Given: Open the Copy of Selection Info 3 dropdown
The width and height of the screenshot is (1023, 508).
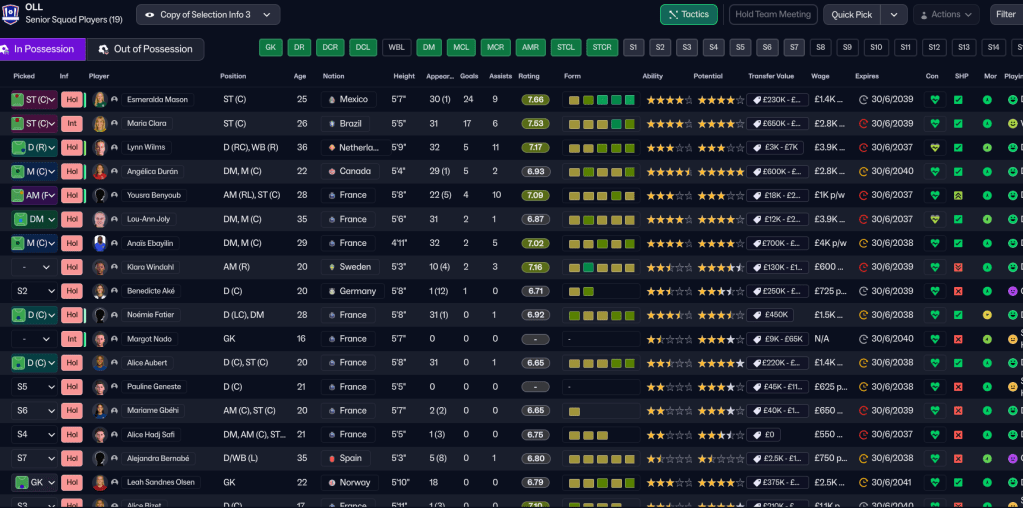Looking at the screenshot, I should tap(208, 15).
